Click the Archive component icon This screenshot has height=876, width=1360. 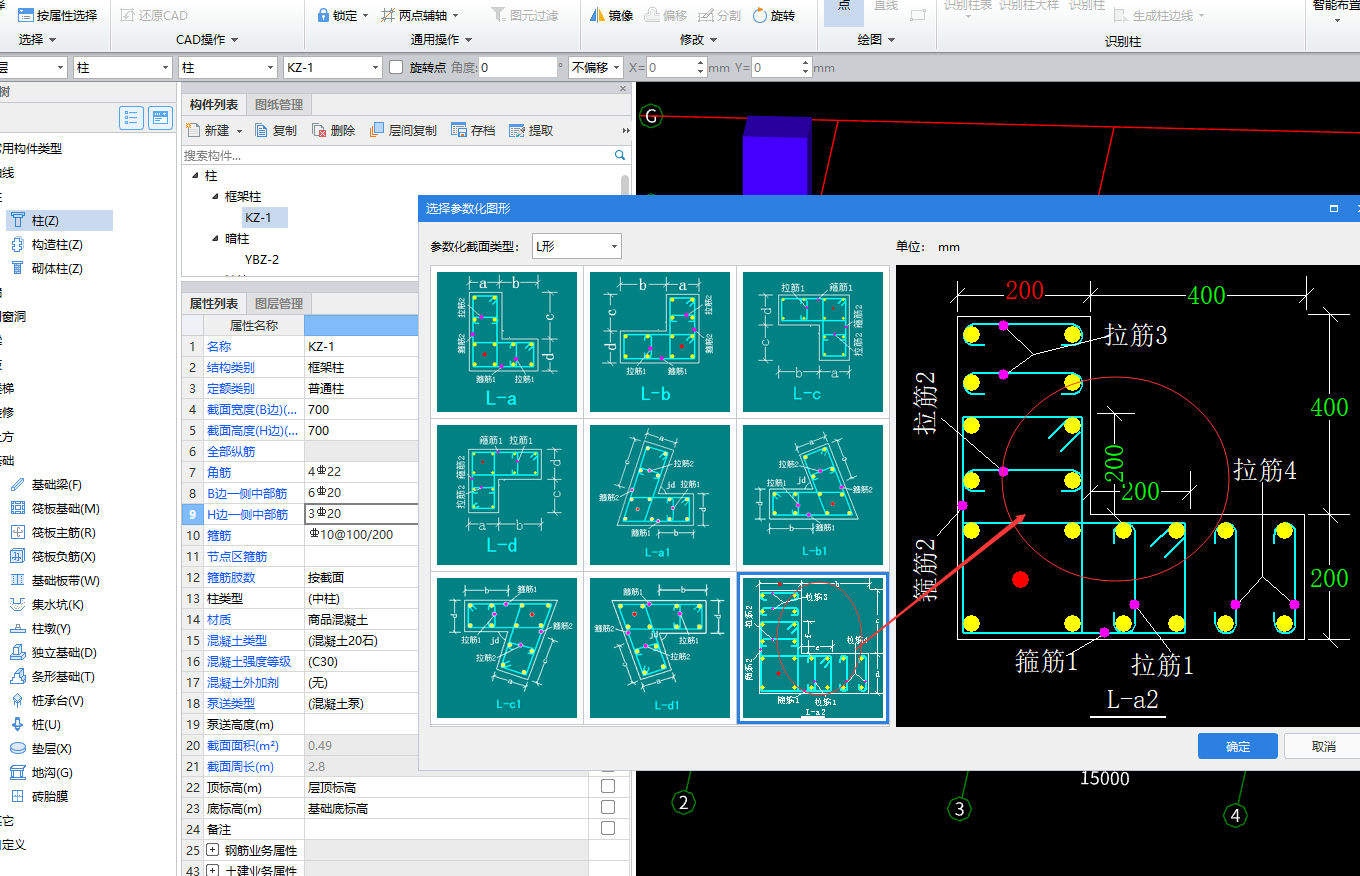[x=459, y=130]
